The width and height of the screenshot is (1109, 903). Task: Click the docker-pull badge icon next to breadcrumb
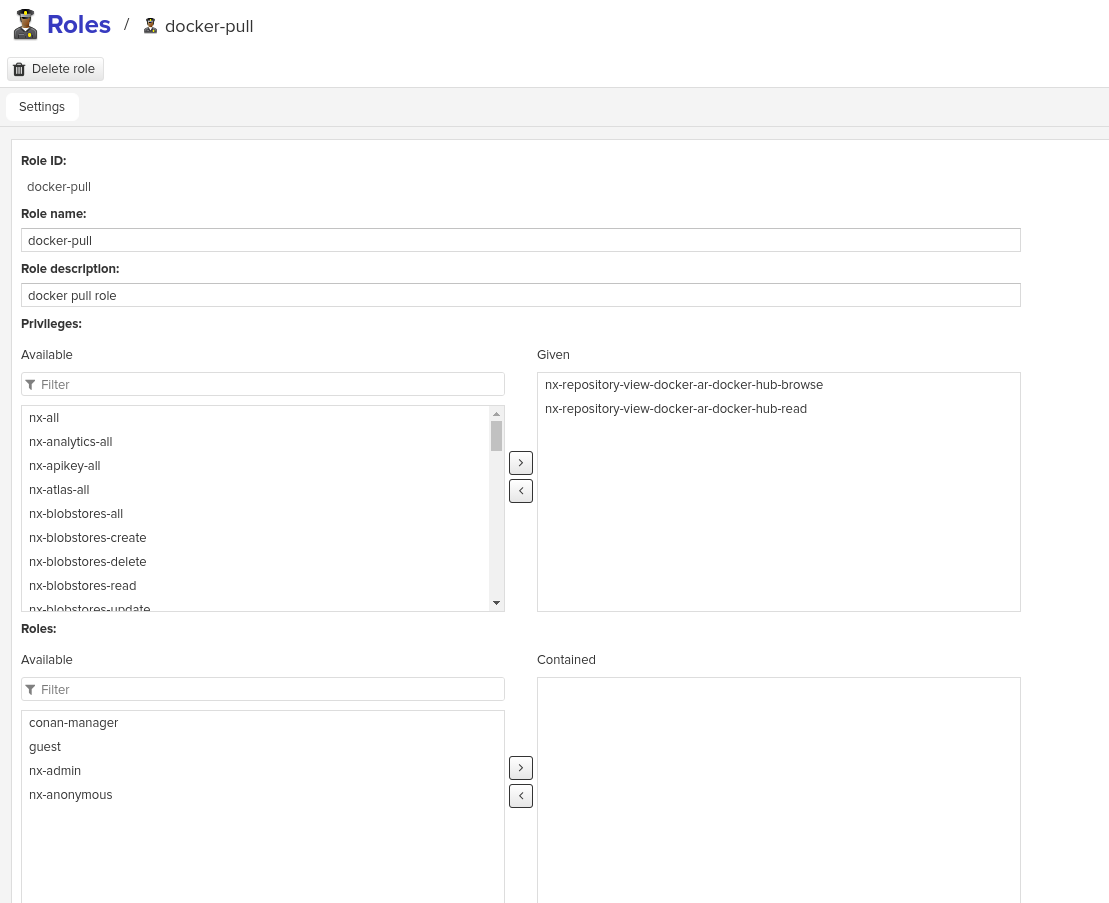(150, 25)
